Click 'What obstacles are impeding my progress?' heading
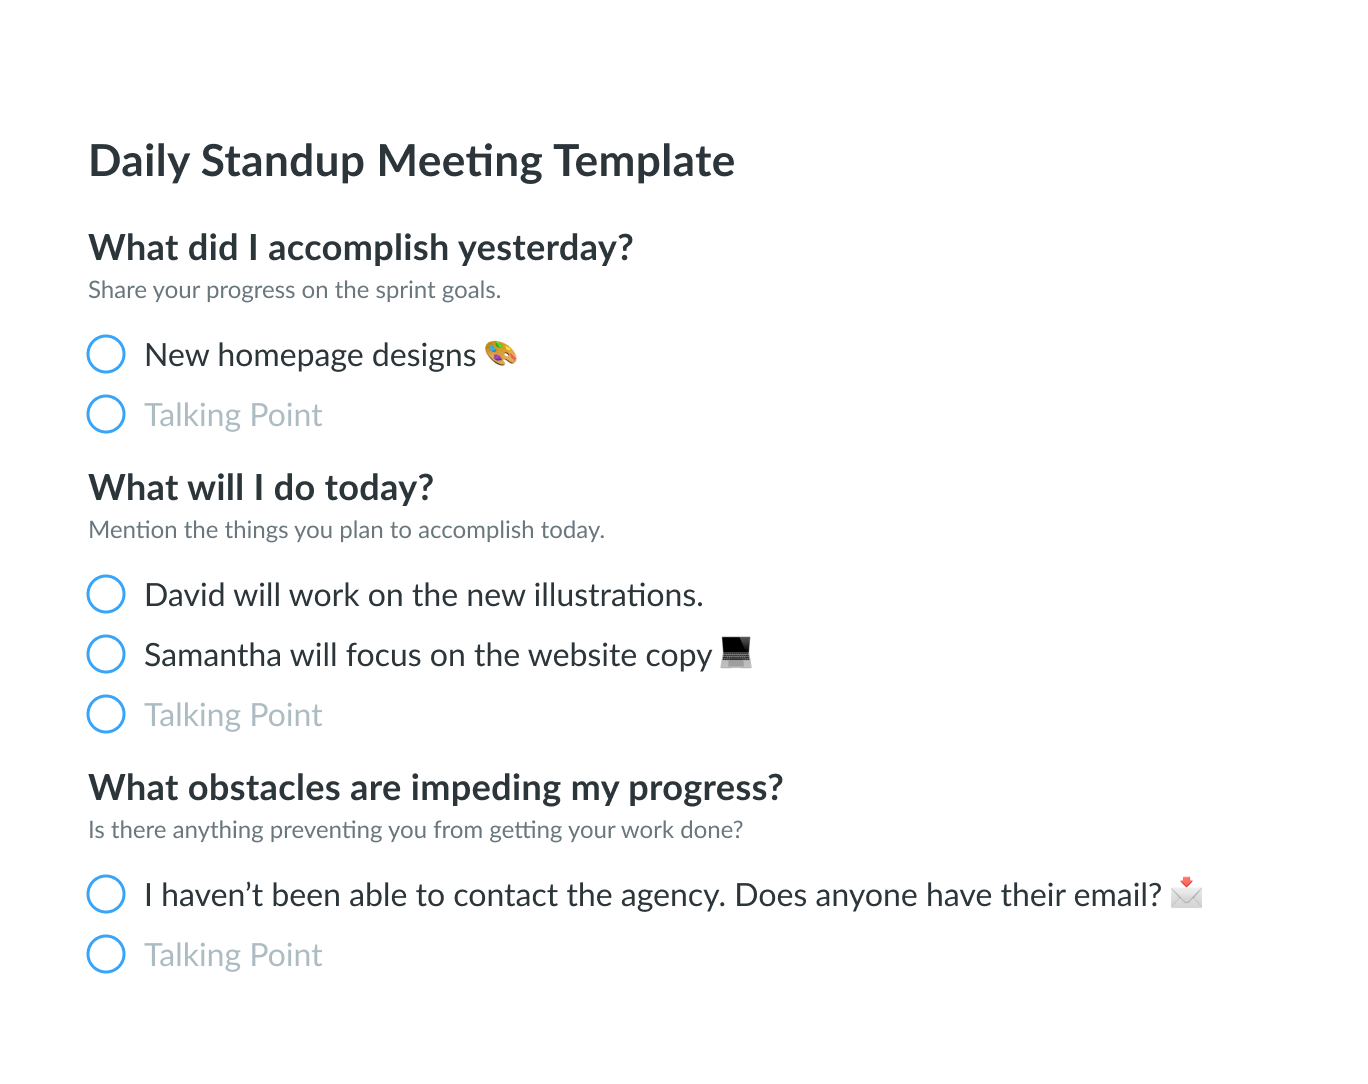1368x1084 pixels. 436,788
